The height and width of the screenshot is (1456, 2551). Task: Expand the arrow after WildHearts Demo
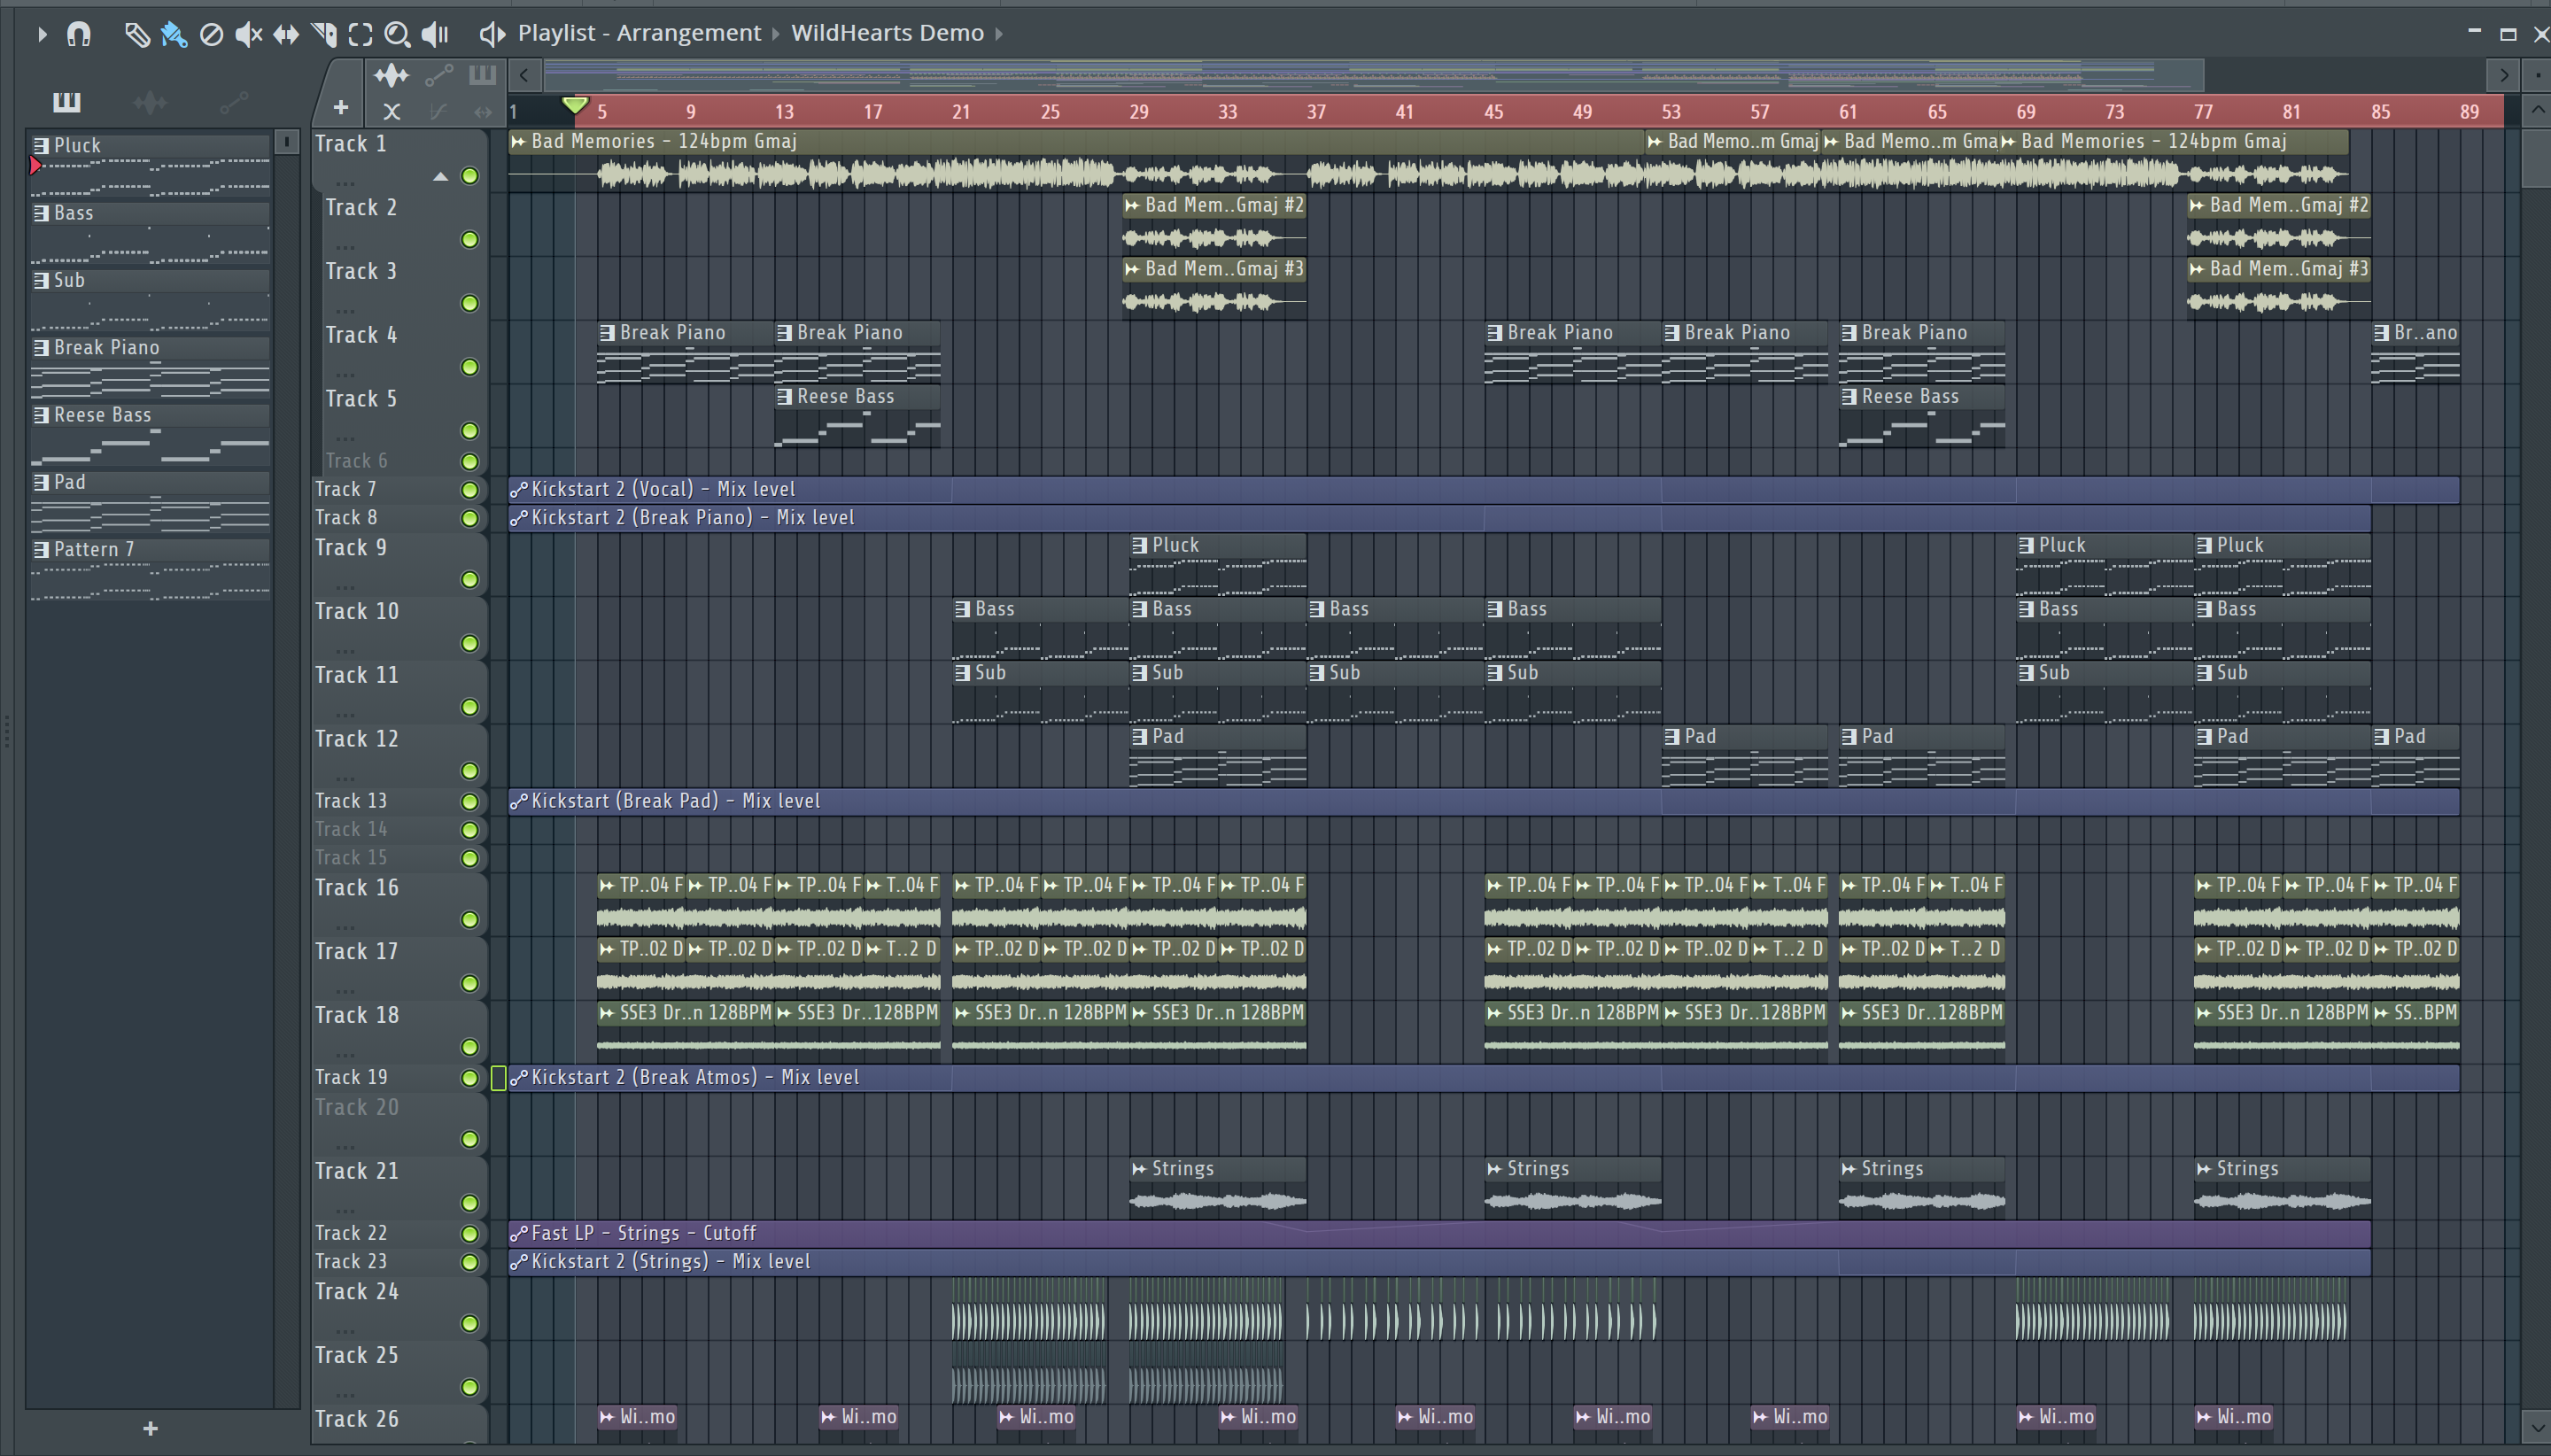click(x=998, y=34)
